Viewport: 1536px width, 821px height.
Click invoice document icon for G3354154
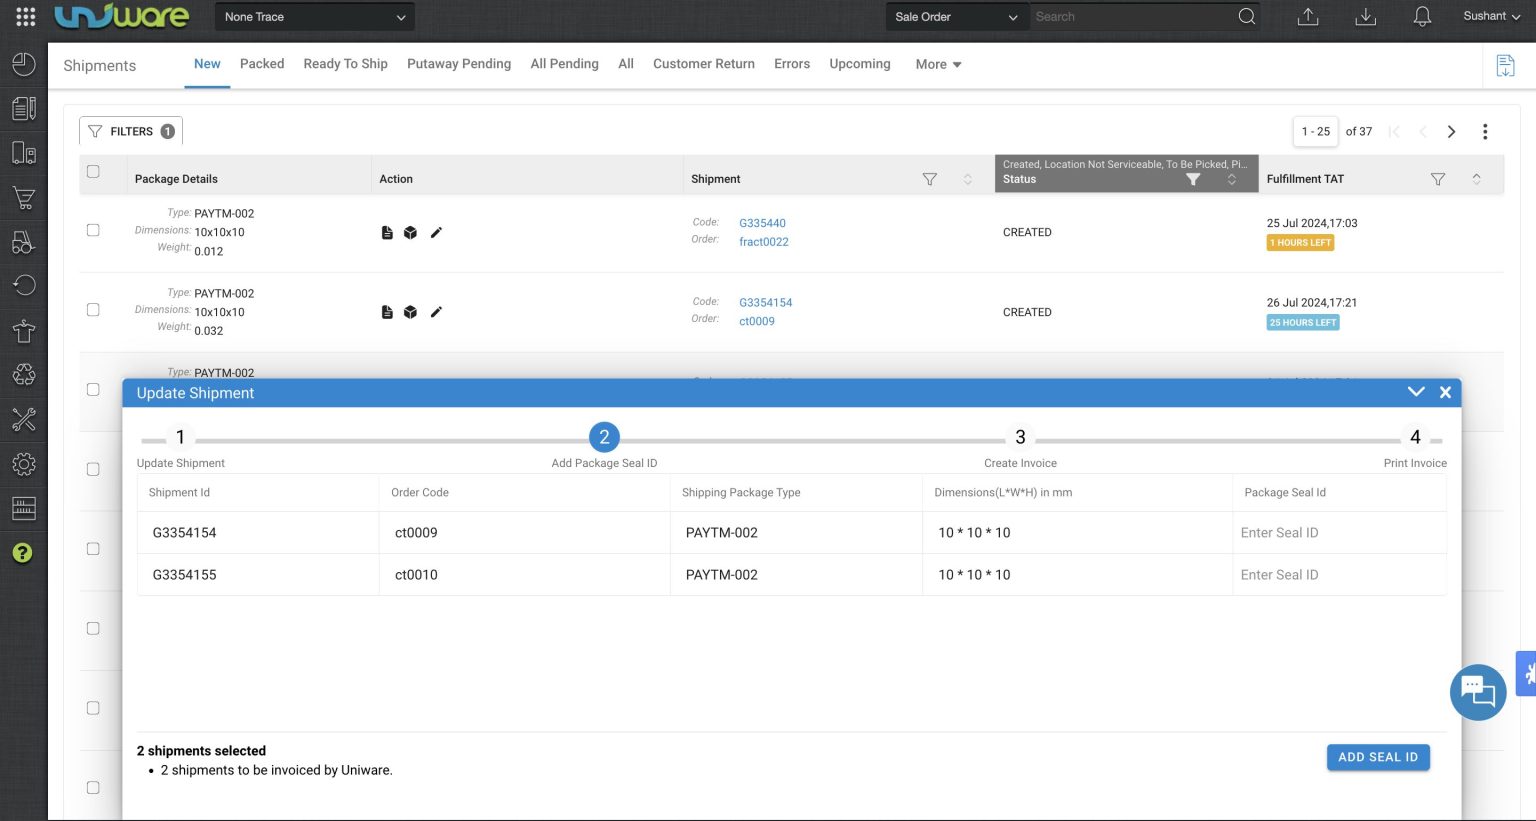point(387,312)
